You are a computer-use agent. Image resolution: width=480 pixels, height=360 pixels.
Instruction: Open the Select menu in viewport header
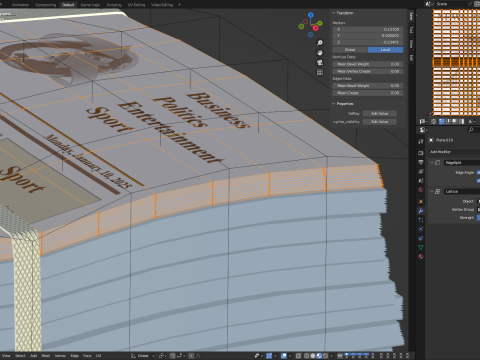pyautogui.click(x=20, y=356)
